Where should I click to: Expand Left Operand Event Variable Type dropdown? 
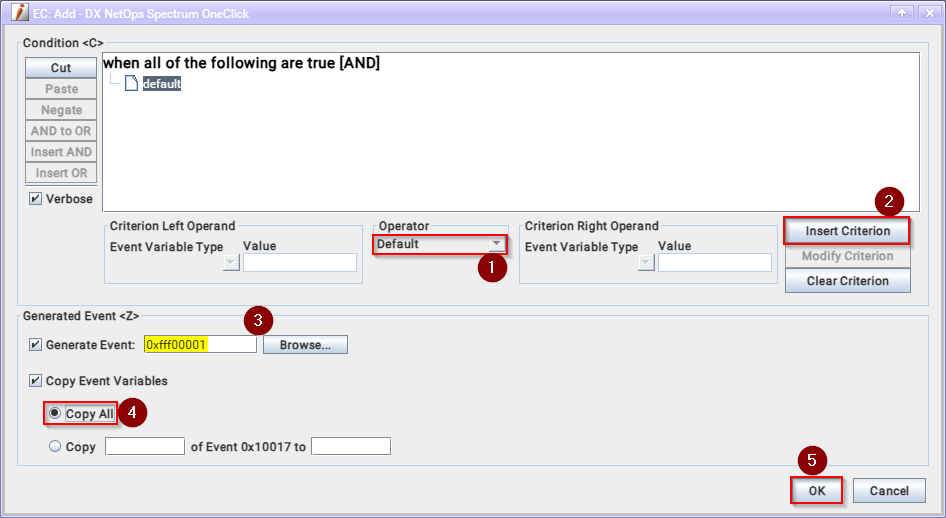(231, 263)
